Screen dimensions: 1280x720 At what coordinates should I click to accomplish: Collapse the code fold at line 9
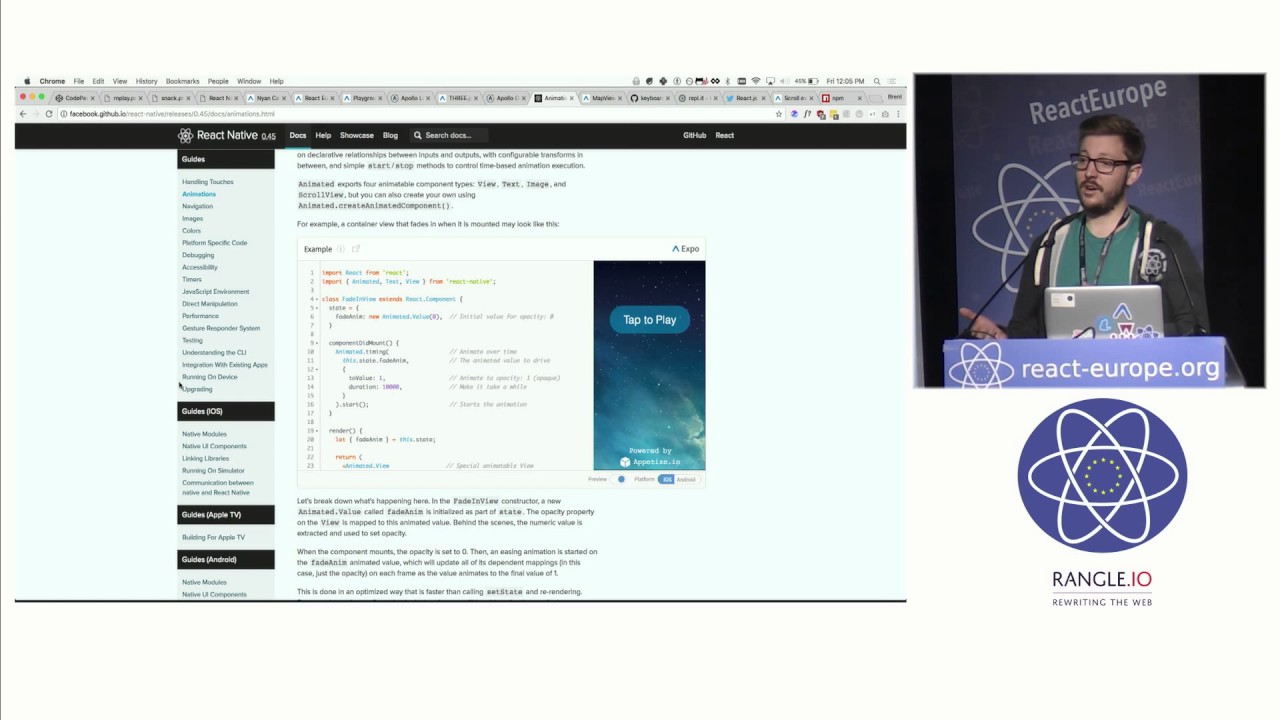pos(316,343)
